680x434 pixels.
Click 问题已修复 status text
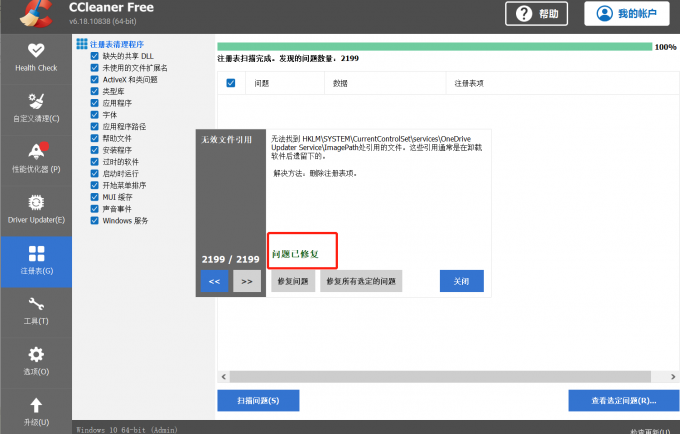(295, 254)
